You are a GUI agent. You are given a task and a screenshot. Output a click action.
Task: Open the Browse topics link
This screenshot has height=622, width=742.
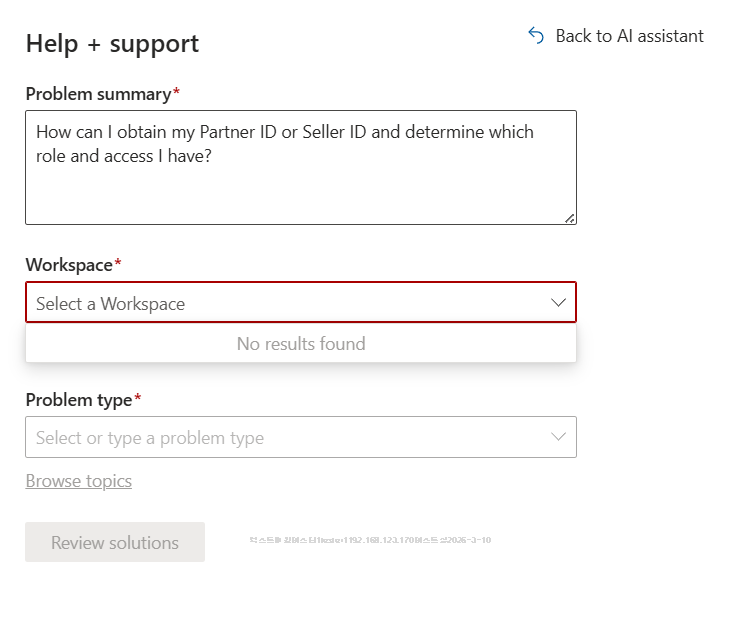(x=79, y=481)
